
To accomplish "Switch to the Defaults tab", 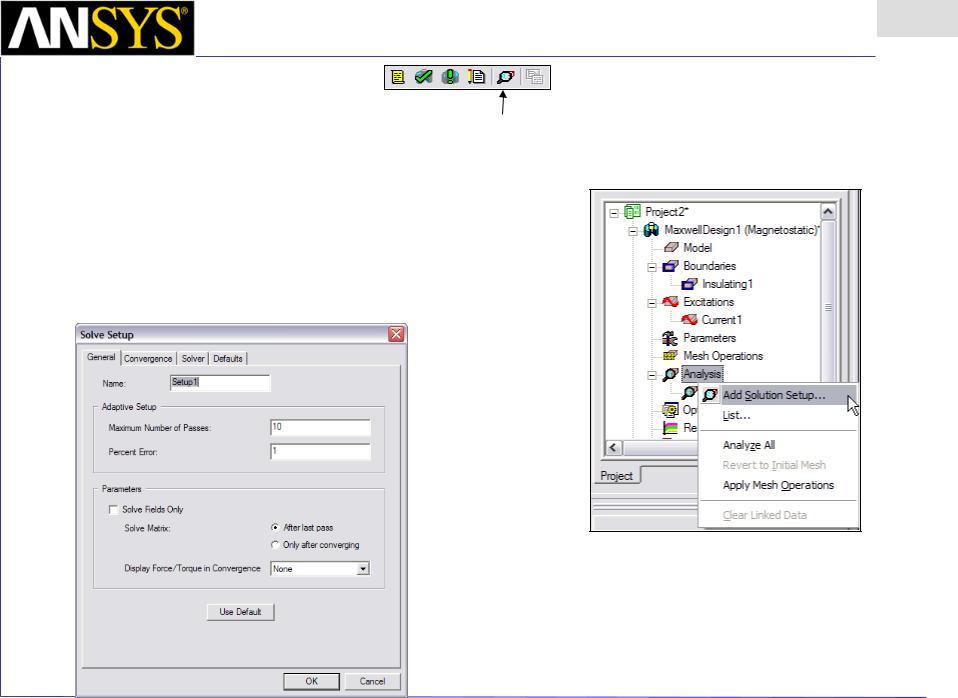I will [228, 359].
